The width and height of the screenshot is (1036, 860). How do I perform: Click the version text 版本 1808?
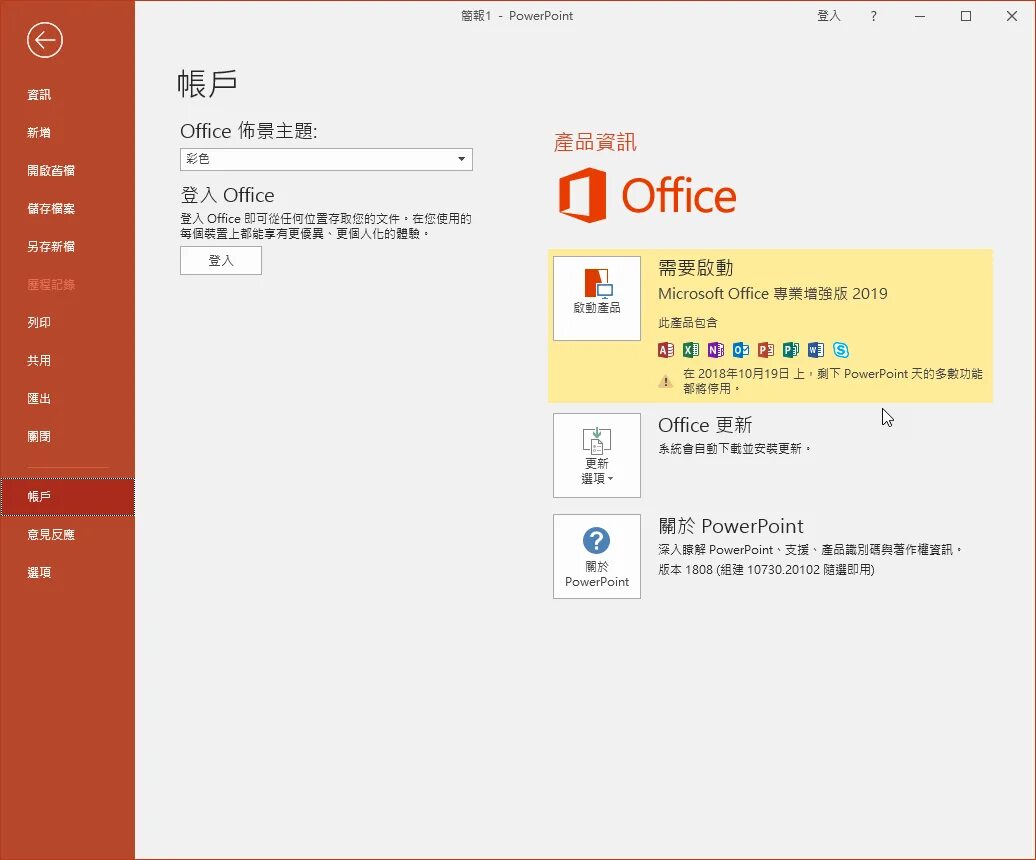click(x=766, y=569)
